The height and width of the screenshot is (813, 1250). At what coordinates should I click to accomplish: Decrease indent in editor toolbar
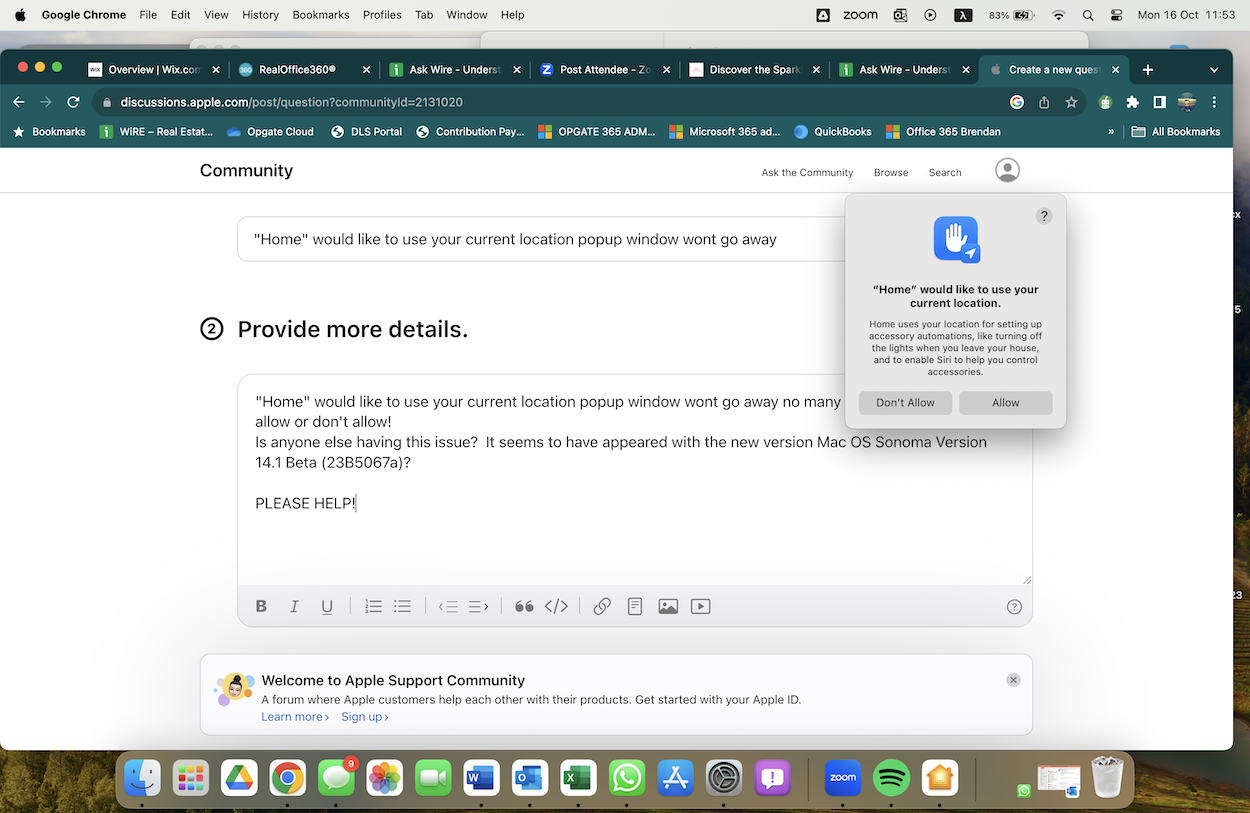click(448, 606)
